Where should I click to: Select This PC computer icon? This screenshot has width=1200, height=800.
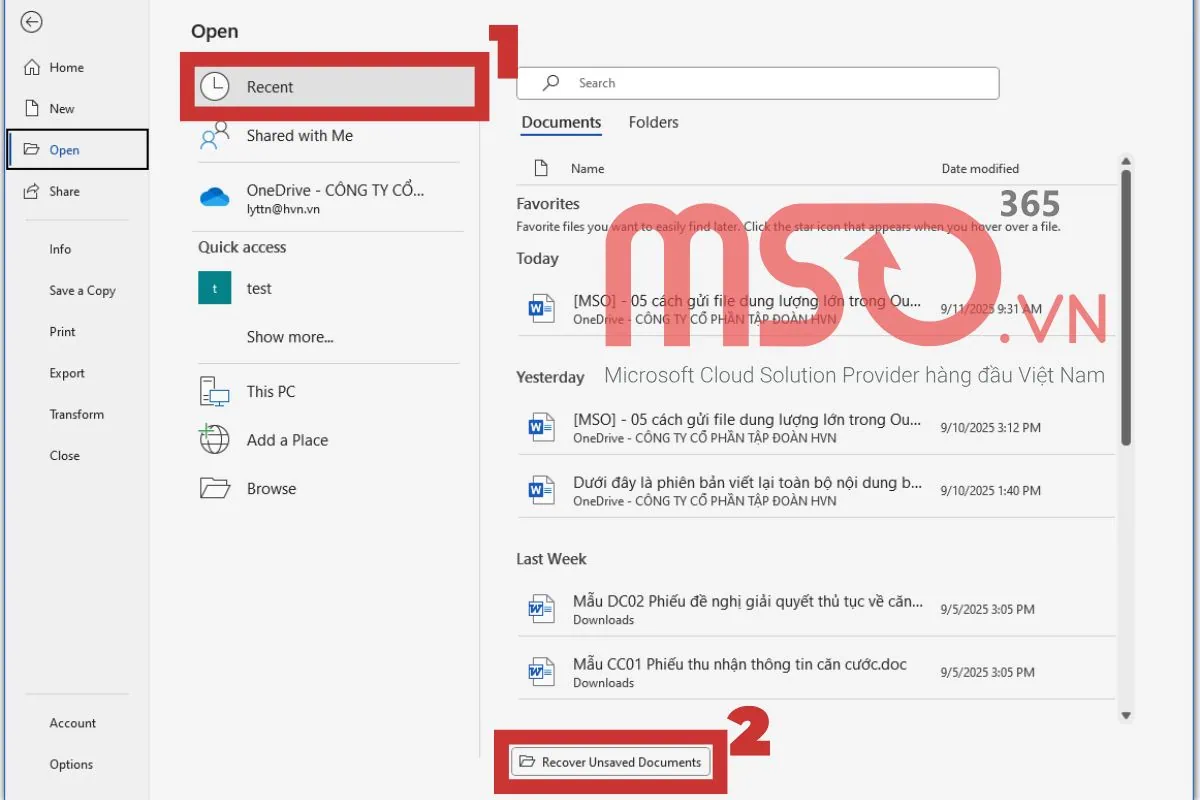(x=215, y=392)
